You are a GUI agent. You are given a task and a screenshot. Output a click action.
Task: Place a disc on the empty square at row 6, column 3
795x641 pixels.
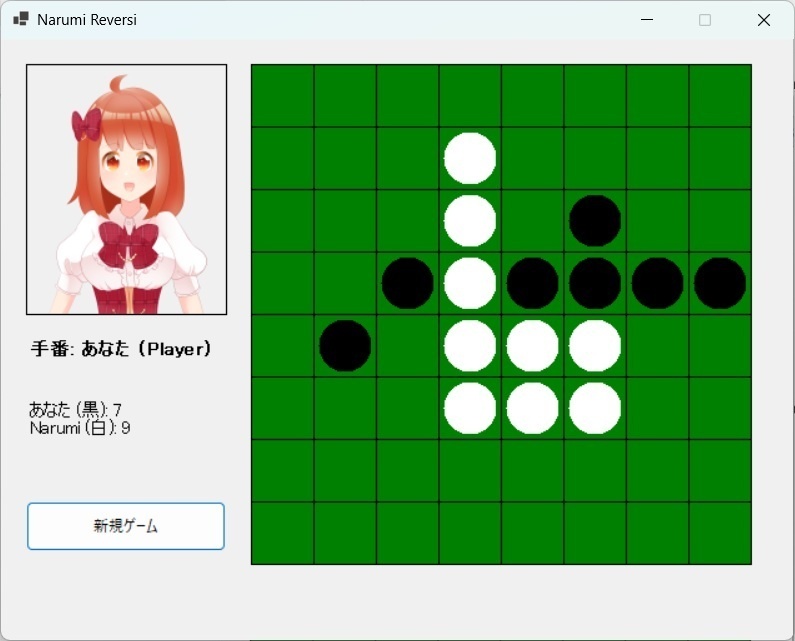[408, 408]
